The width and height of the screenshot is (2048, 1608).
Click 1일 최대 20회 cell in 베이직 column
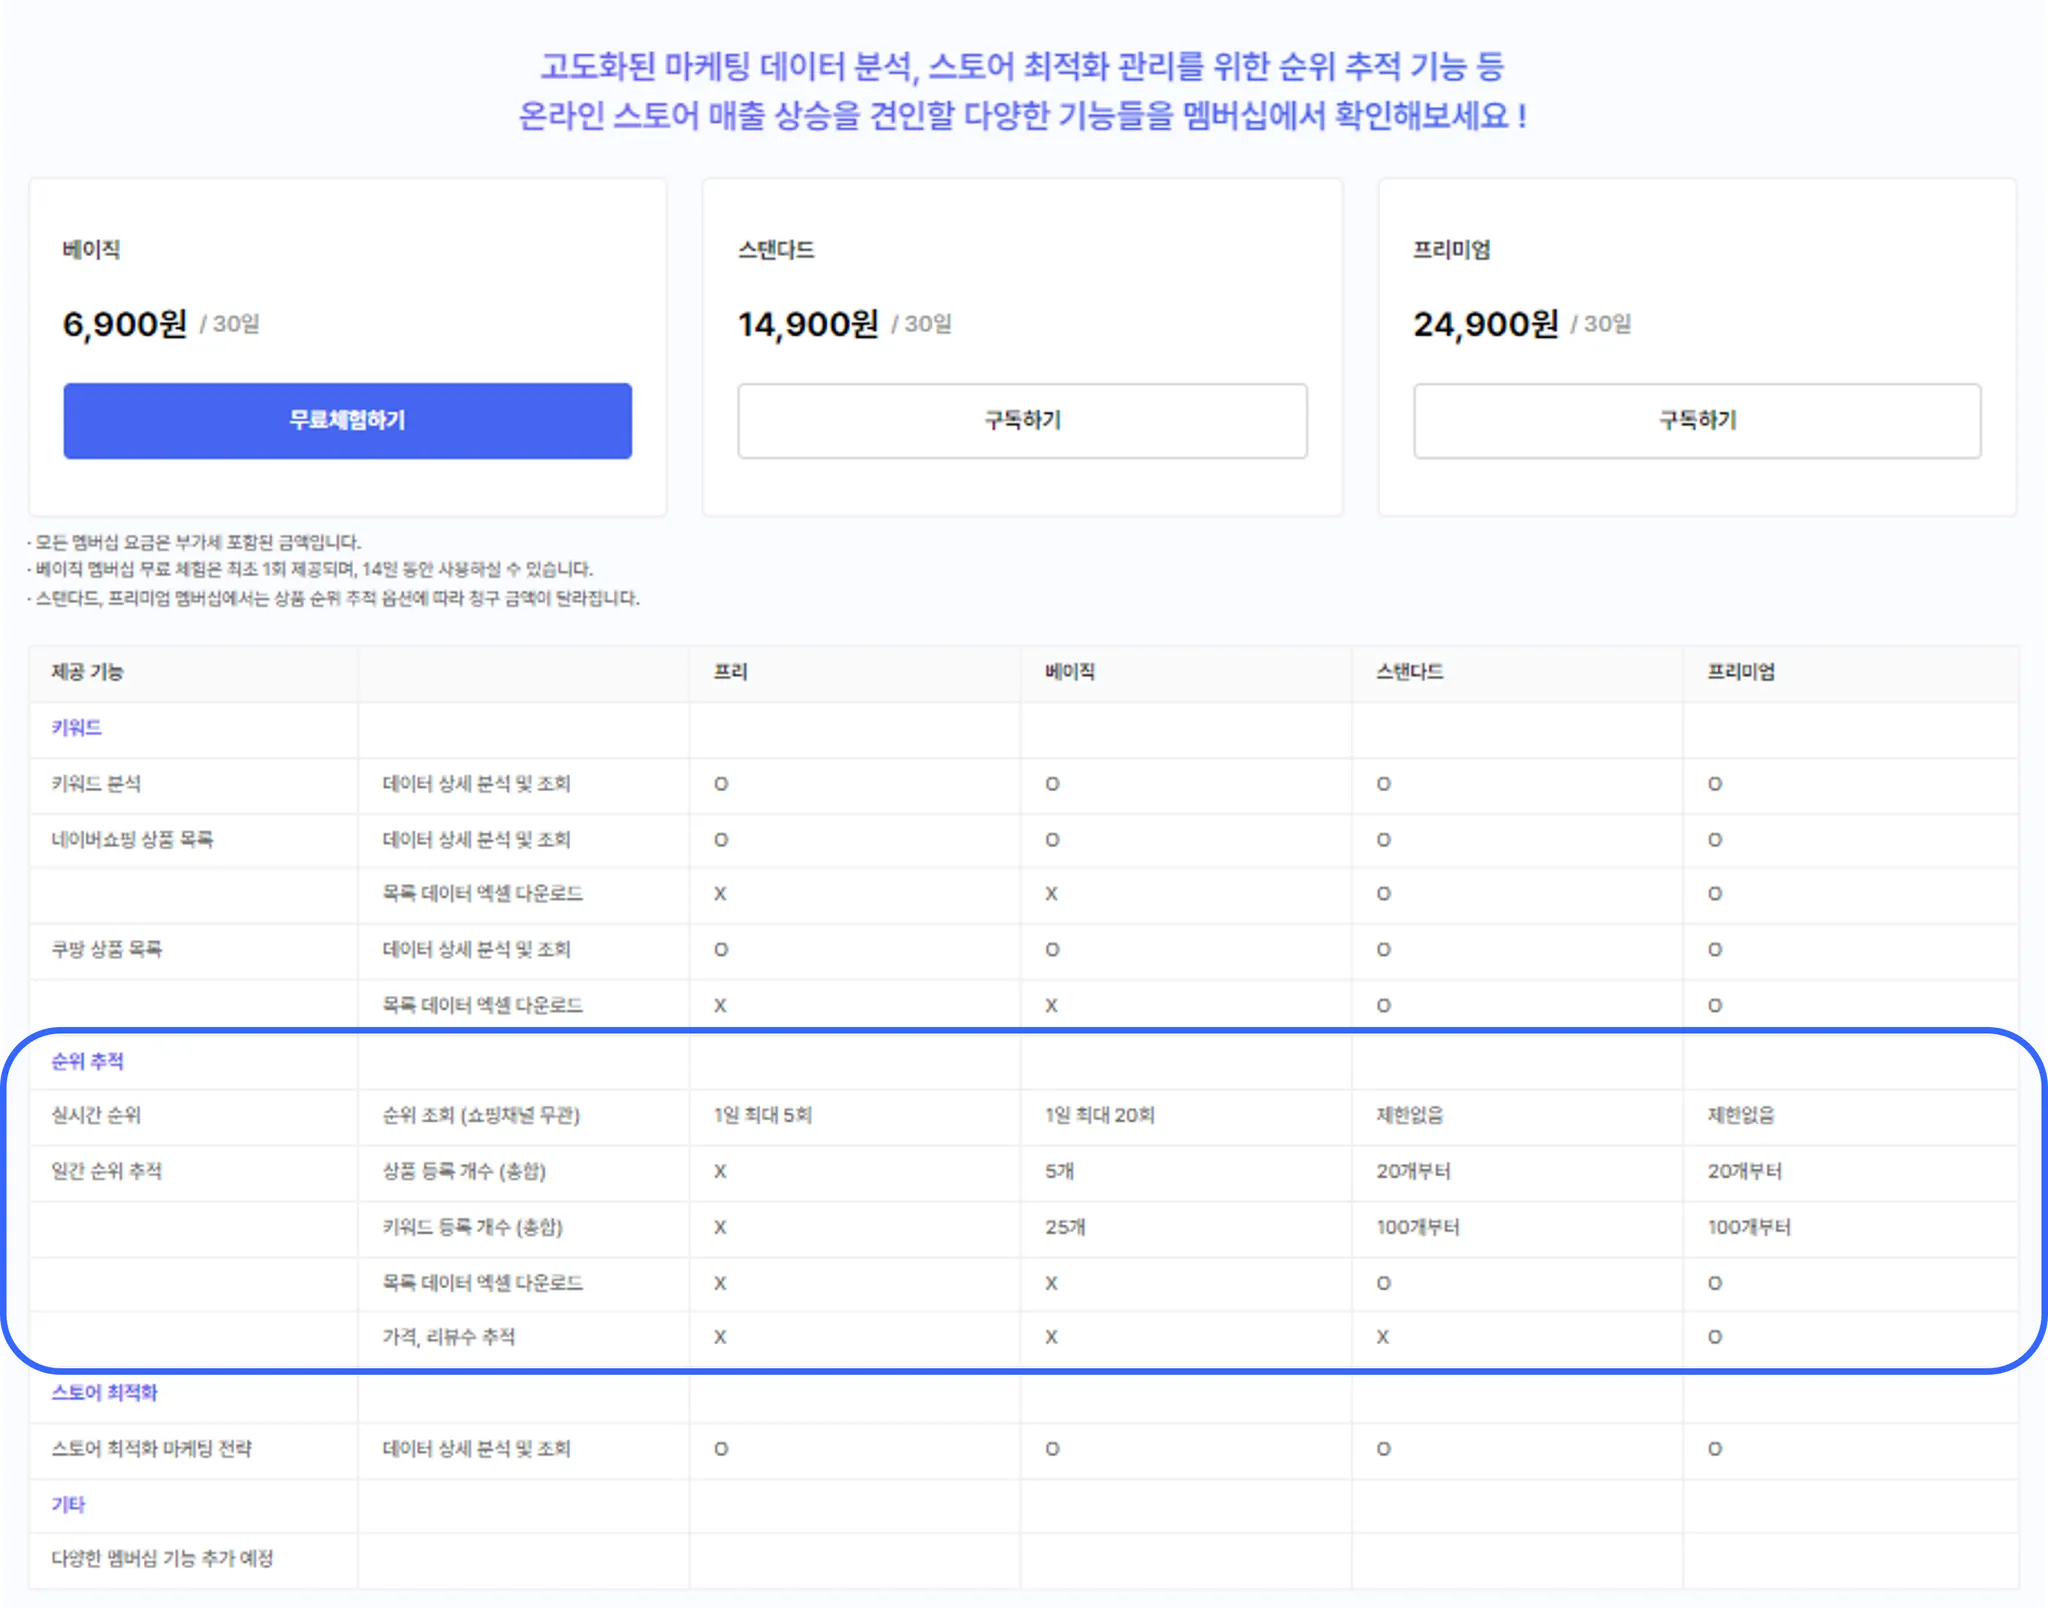click(x=1100, y=1114)
